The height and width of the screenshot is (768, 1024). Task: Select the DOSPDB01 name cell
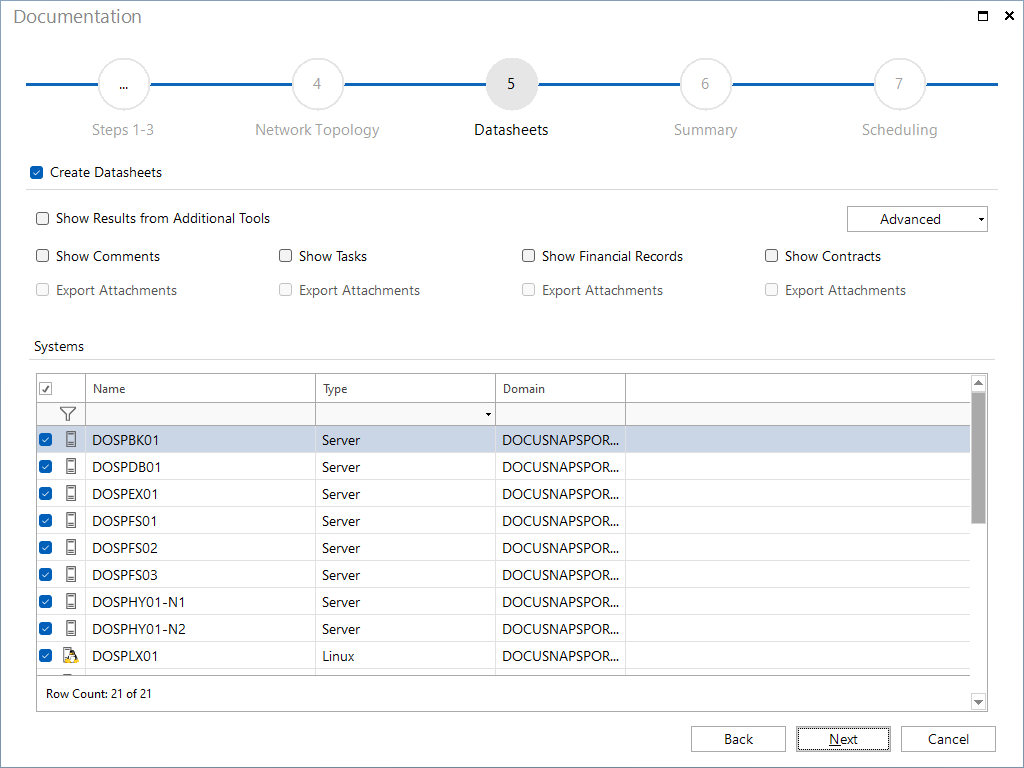200,467
